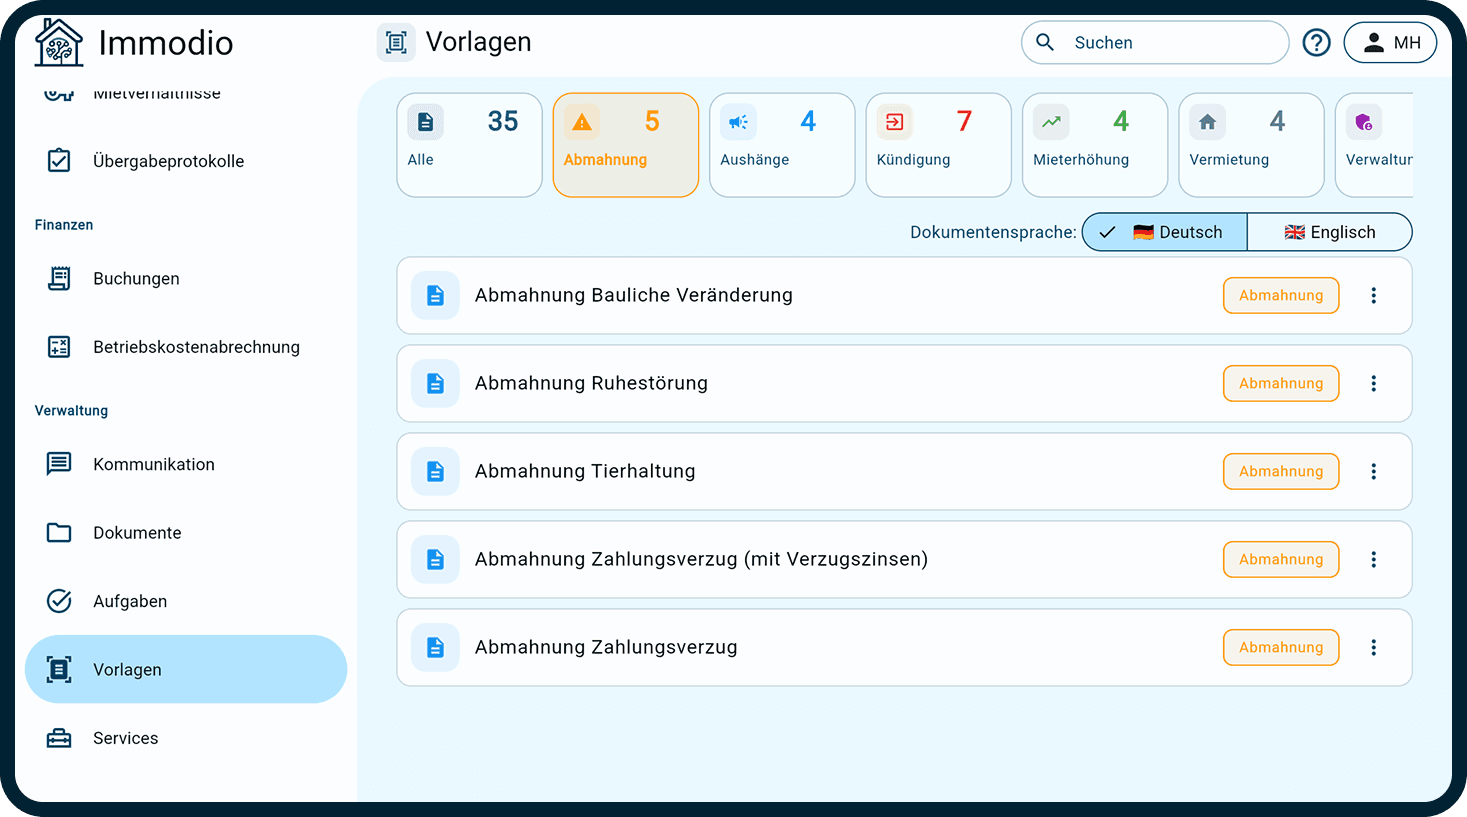Click the Aushänge megaphone icon
The width and height of the screenshot is (1467, 817).
tap(738, 122)
